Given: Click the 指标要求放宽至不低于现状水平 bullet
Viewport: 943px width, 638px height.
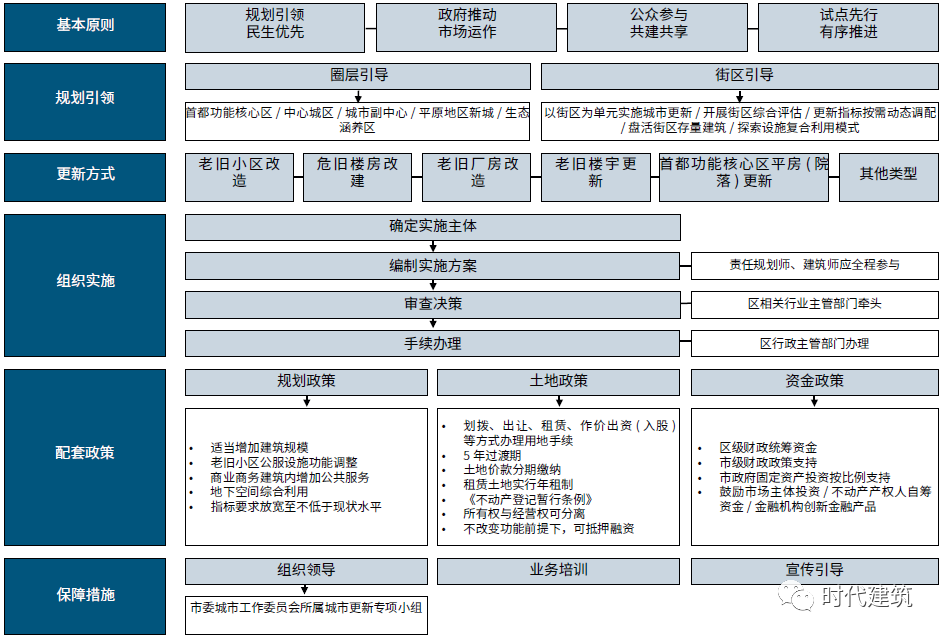Looking at the screenshot, I should coord(296,507).
